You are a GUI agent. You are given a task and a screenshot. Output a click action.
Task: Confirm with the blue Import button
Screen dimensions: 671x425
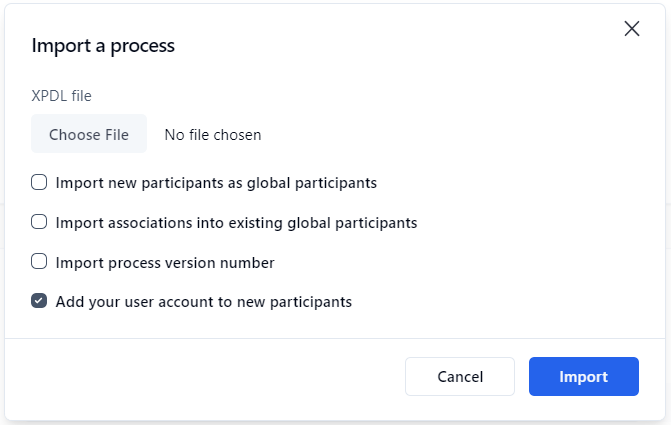(x=583, y=377)
